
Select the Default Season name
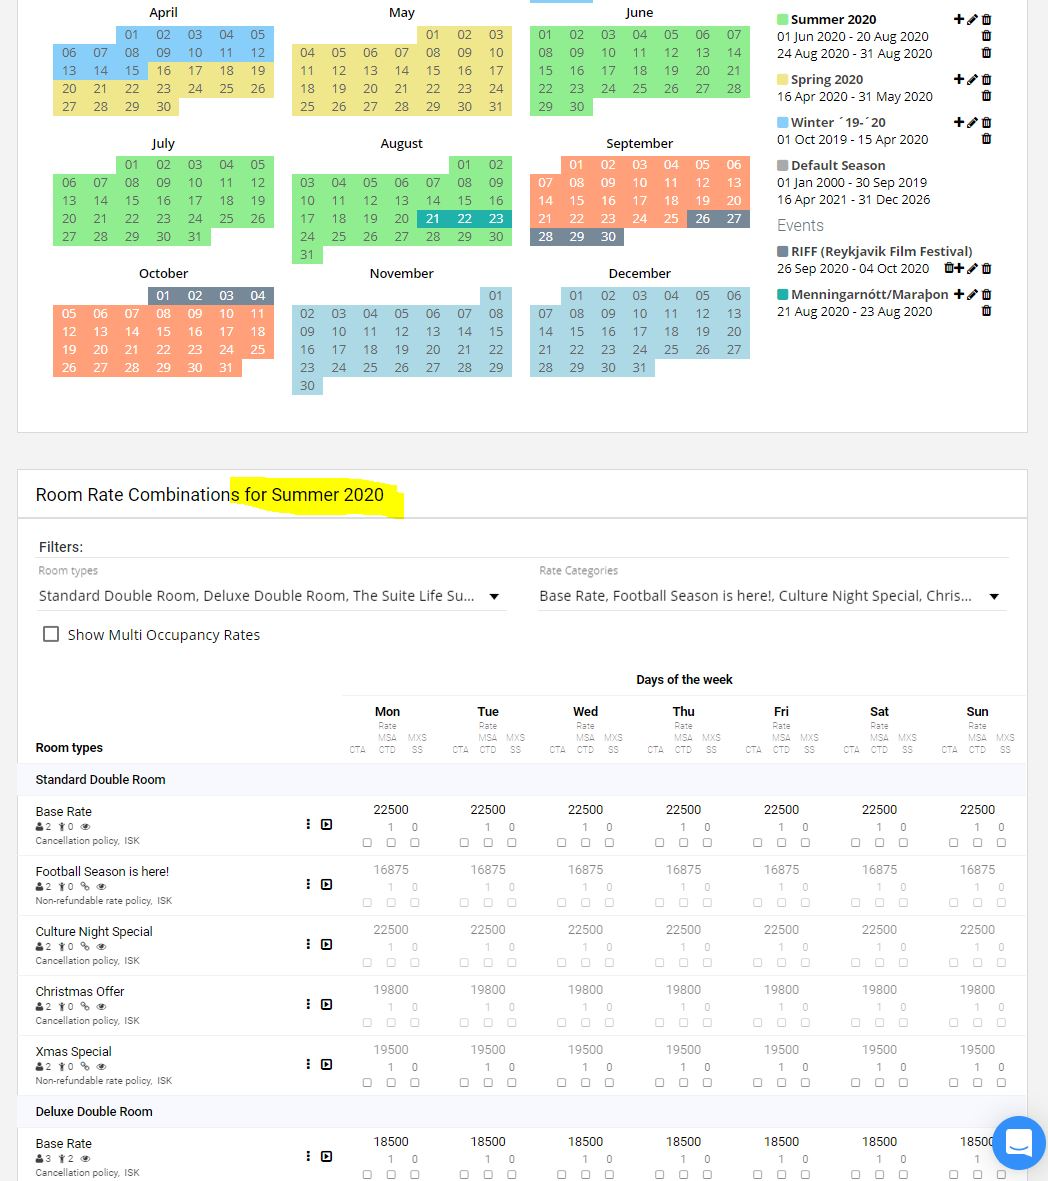click(838, 165)
